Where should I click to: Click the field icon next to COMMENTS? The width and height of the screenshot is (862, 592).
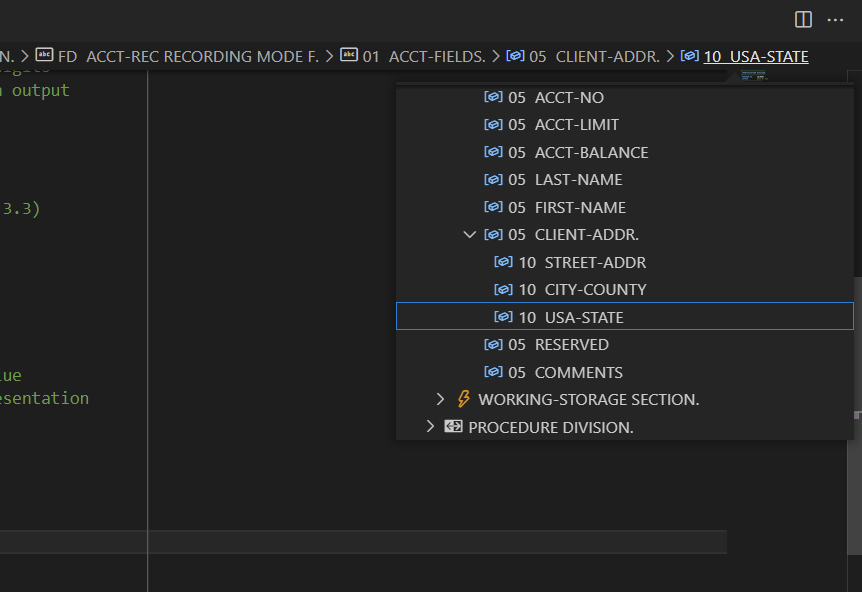(493, 372)
